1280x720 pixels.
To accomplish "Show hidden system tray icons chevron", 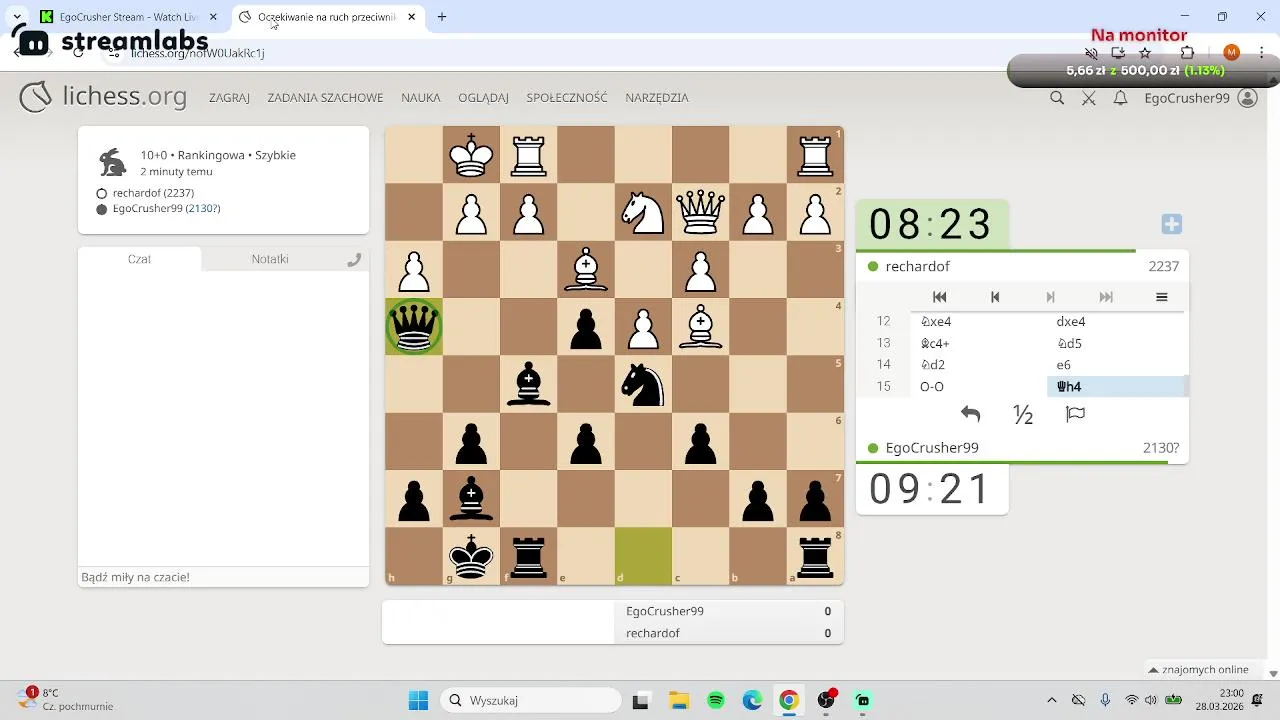I will [x=1051, y=700].
